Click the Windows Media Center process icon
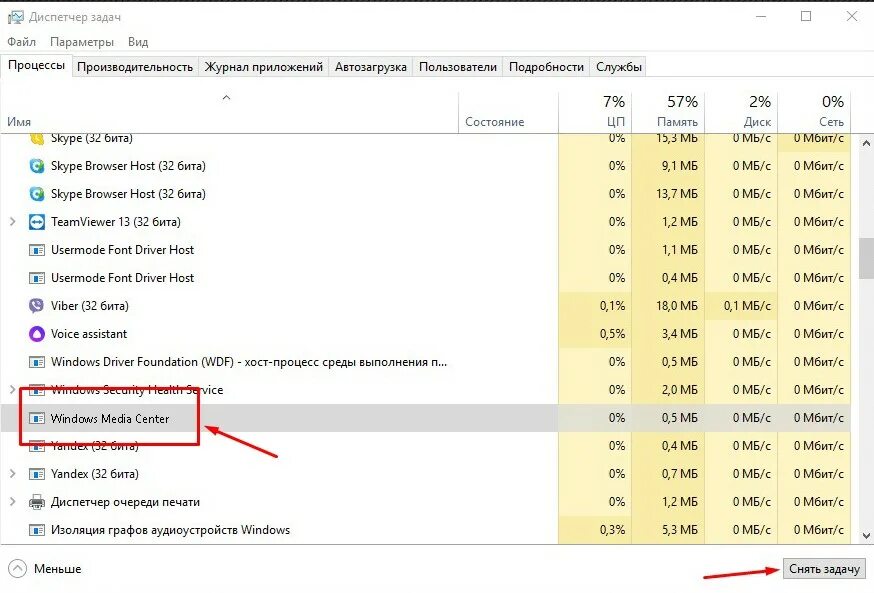874x593 pixels. [x=37, y=418]
